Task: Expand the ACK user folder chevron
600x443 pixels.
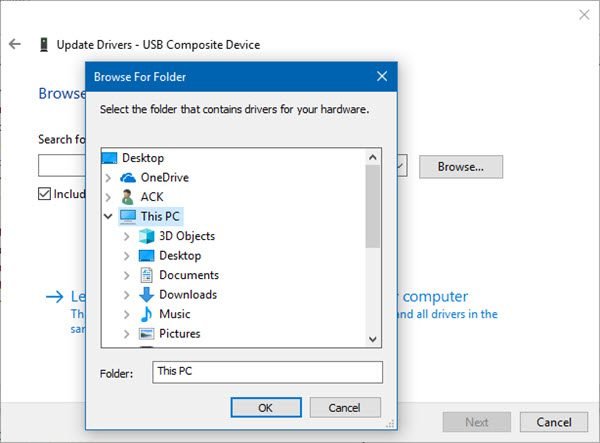Action: coord(108,197)
